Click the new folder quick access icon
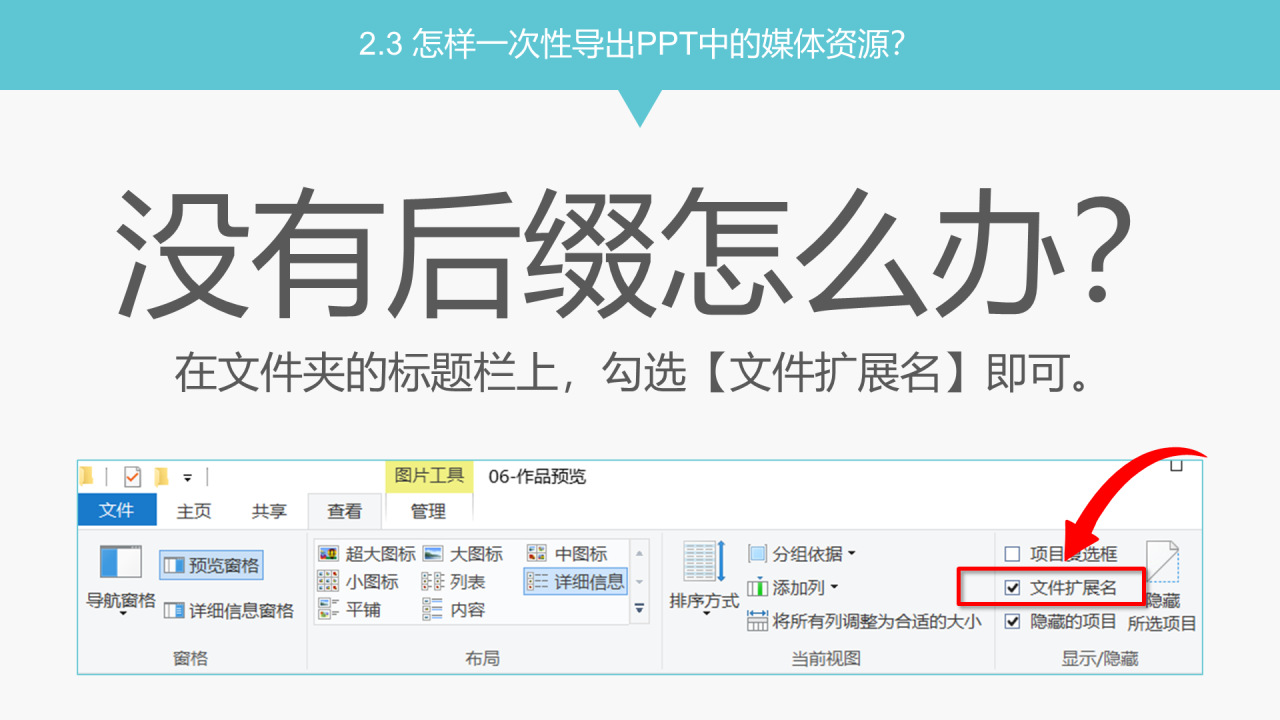This screenshot has height=720, width=1280. [x=161, y=477]
